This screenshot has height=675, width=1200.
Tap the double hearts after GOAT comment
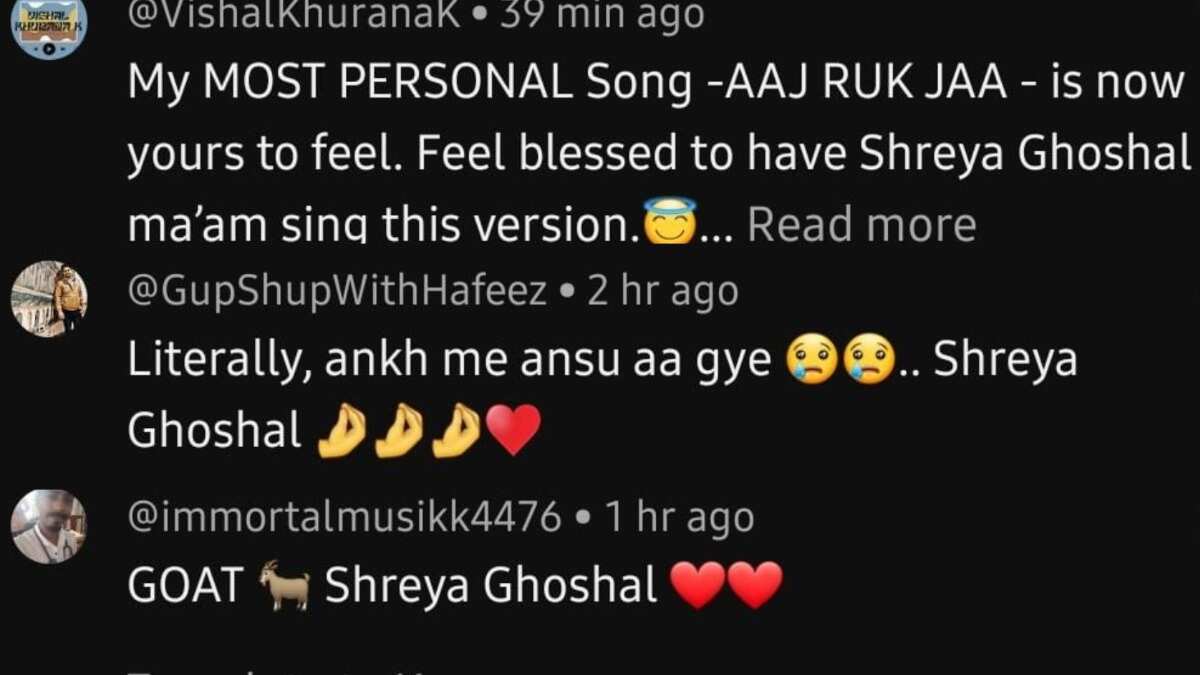(x=727, y=587)
